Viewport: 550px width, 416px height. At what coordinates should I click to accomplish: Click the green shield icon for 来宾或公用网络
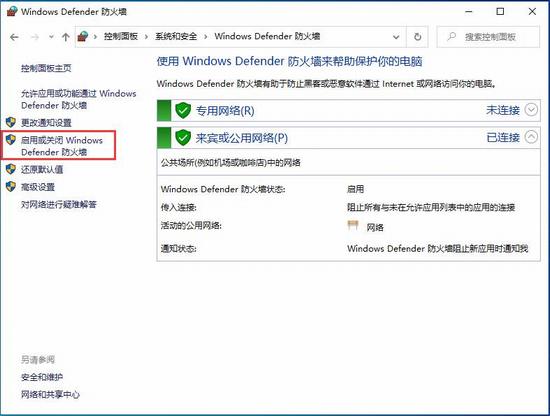point(183,137)
